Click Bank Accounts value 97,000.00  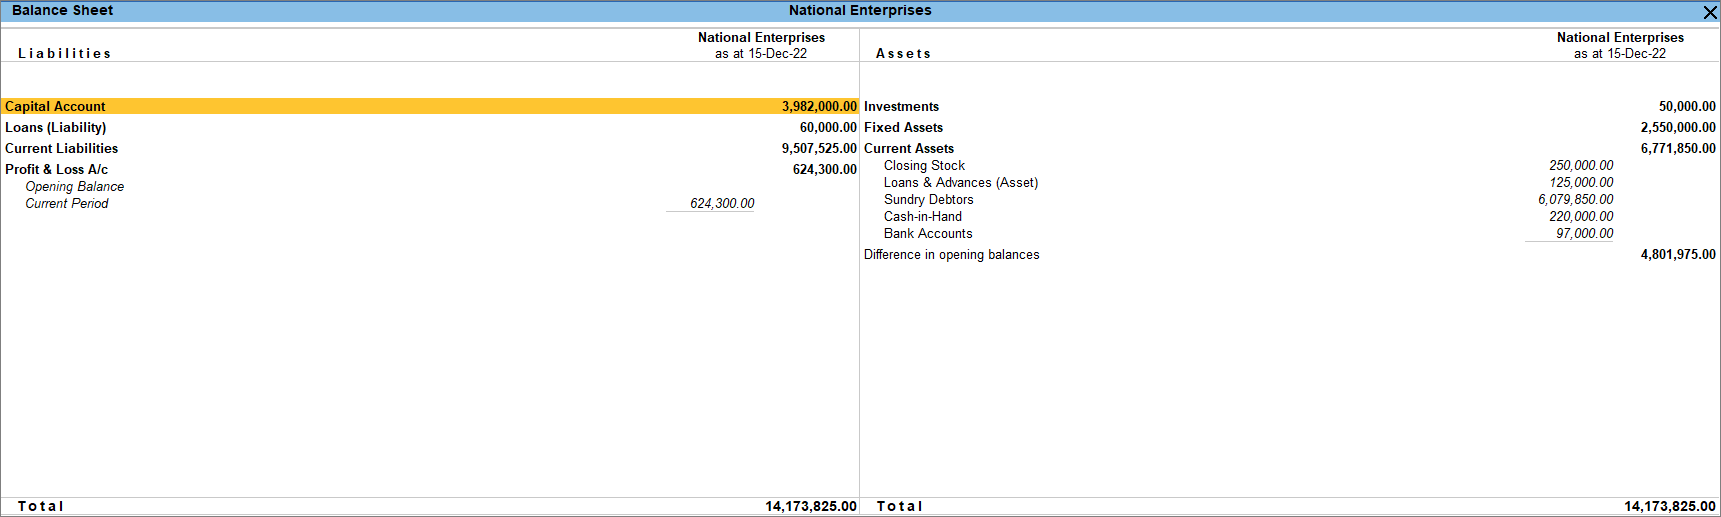(1584, 233)
